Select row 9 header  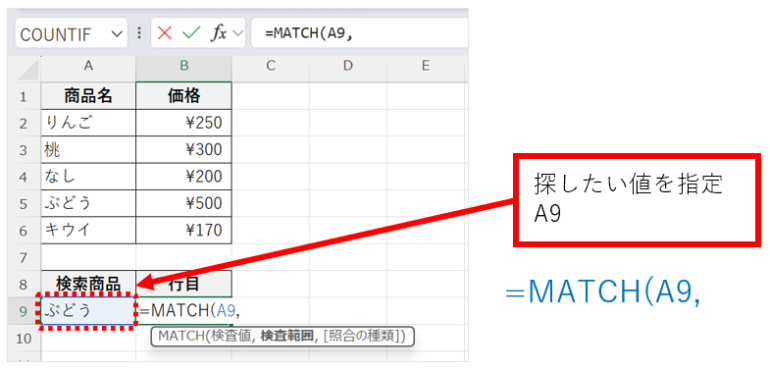point(24,311)
